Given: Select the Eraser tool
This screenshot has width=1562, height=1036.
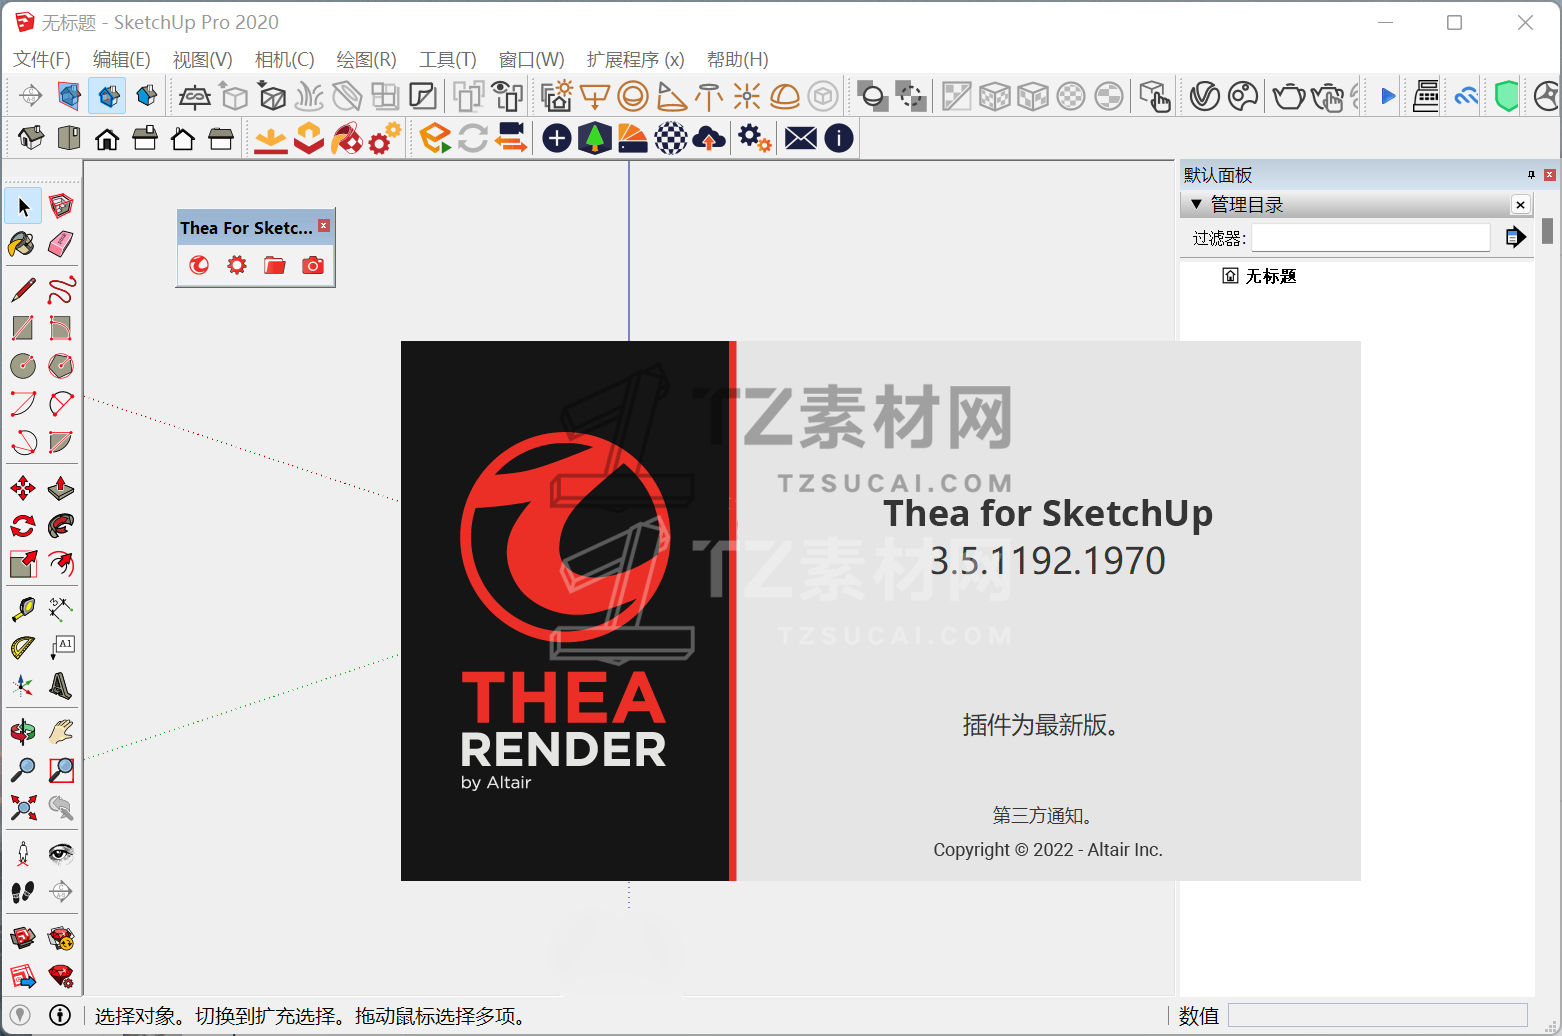Looking at the screenshot, I should point(61,244).
